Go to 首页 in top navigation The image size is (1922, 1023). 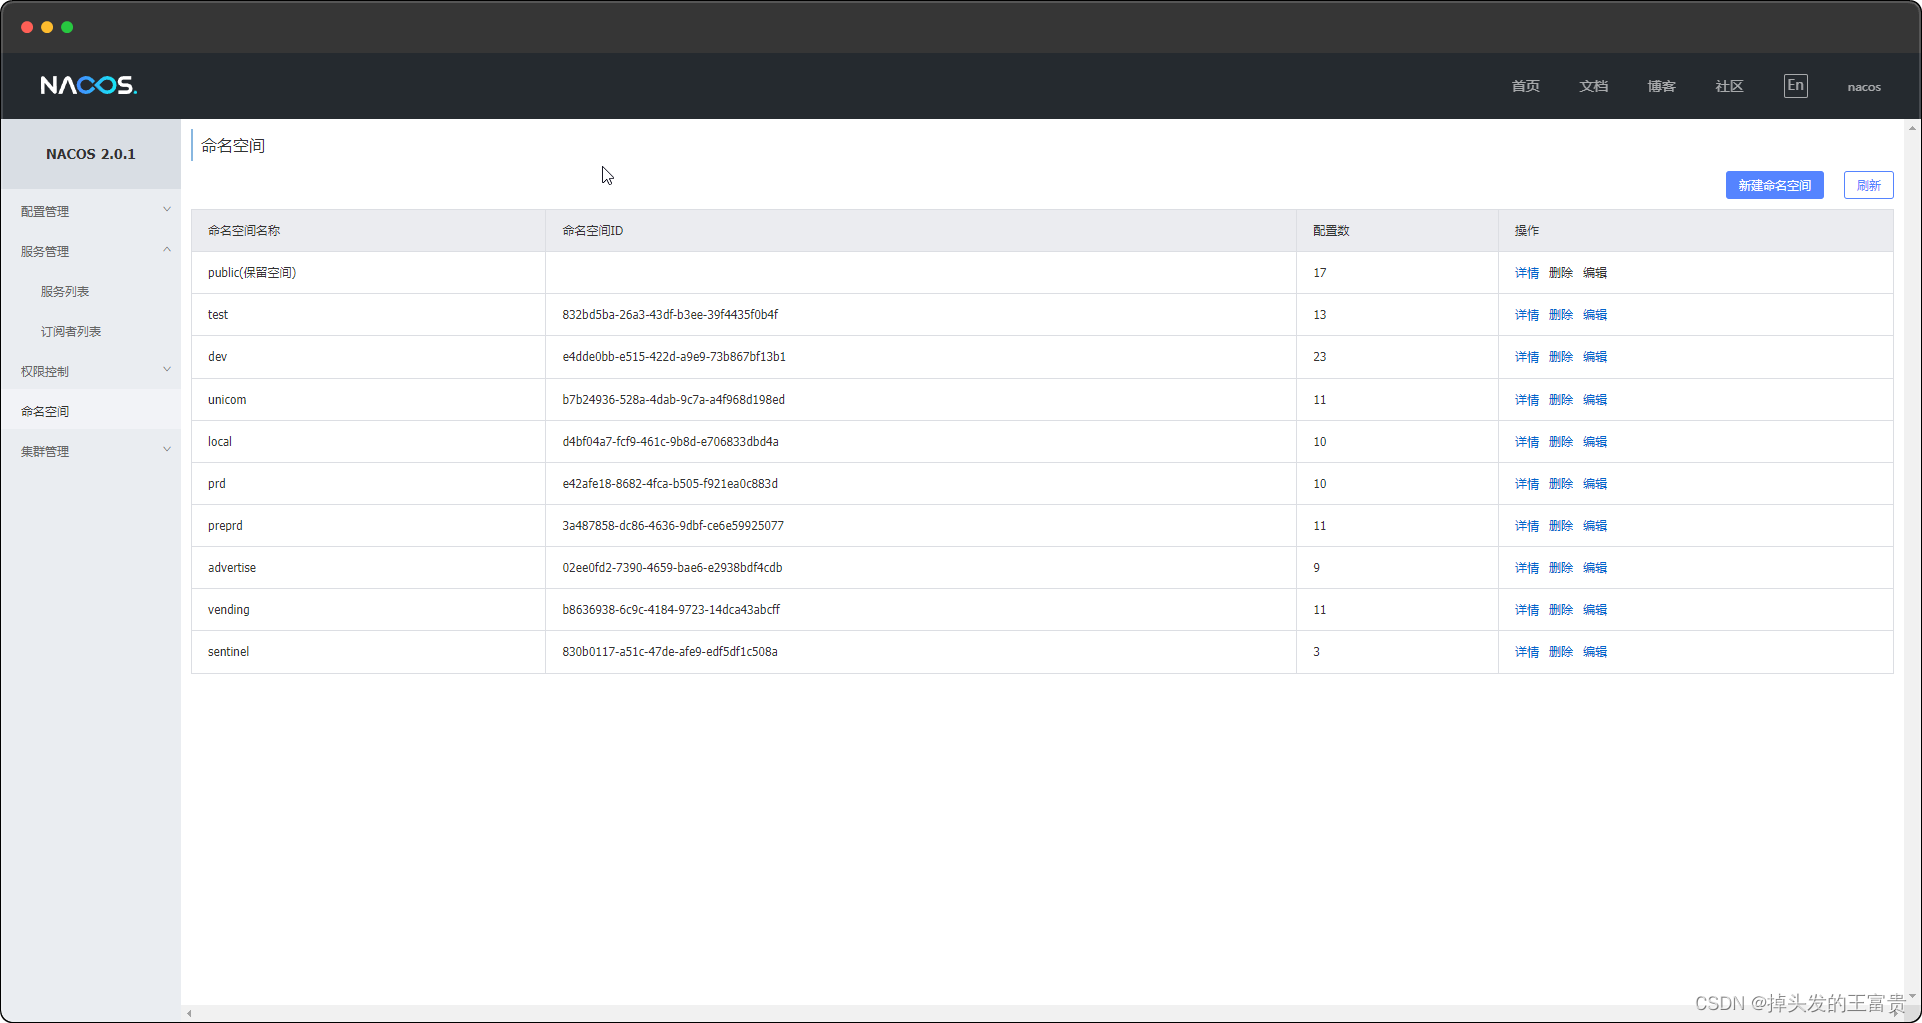coord(1525,86)
